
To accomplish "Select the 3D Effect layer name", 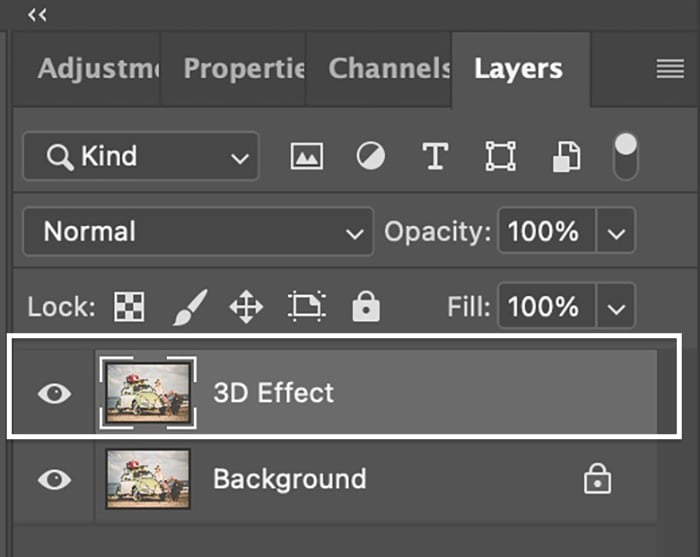I will point(273,393).
